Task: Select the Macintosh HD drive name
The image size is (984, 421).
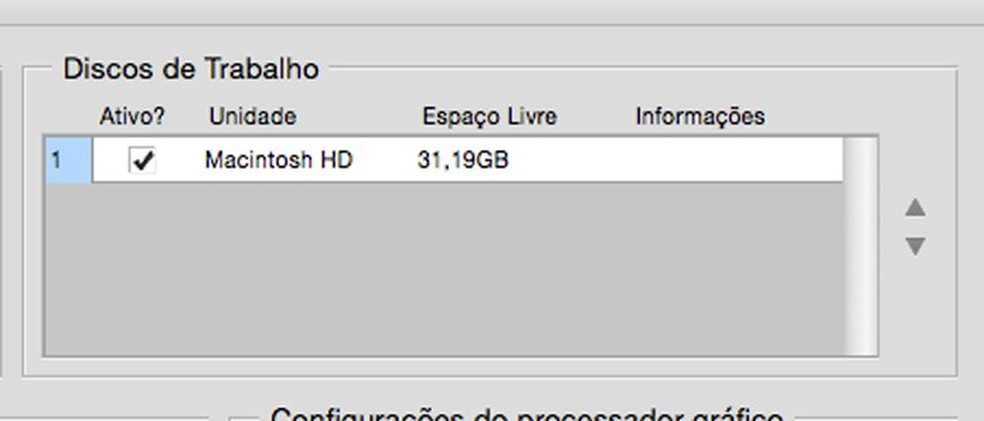Action: [279, 161]
